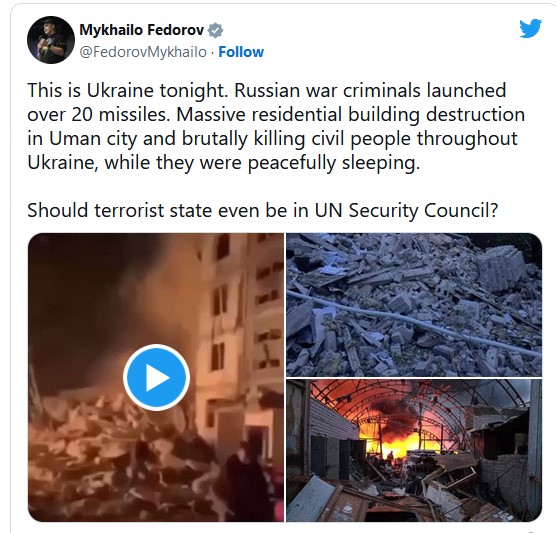
Task: Click the UN Security Council question line
Action: 263,210
